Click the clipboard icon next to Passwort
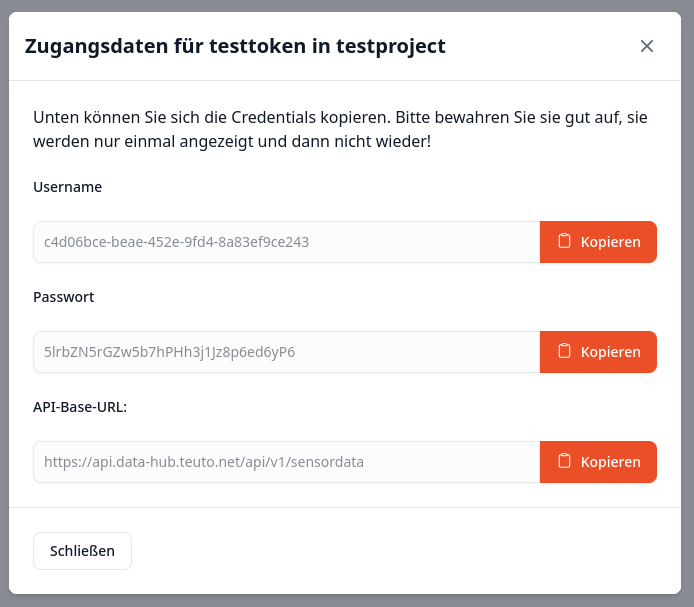 (565, 351)
